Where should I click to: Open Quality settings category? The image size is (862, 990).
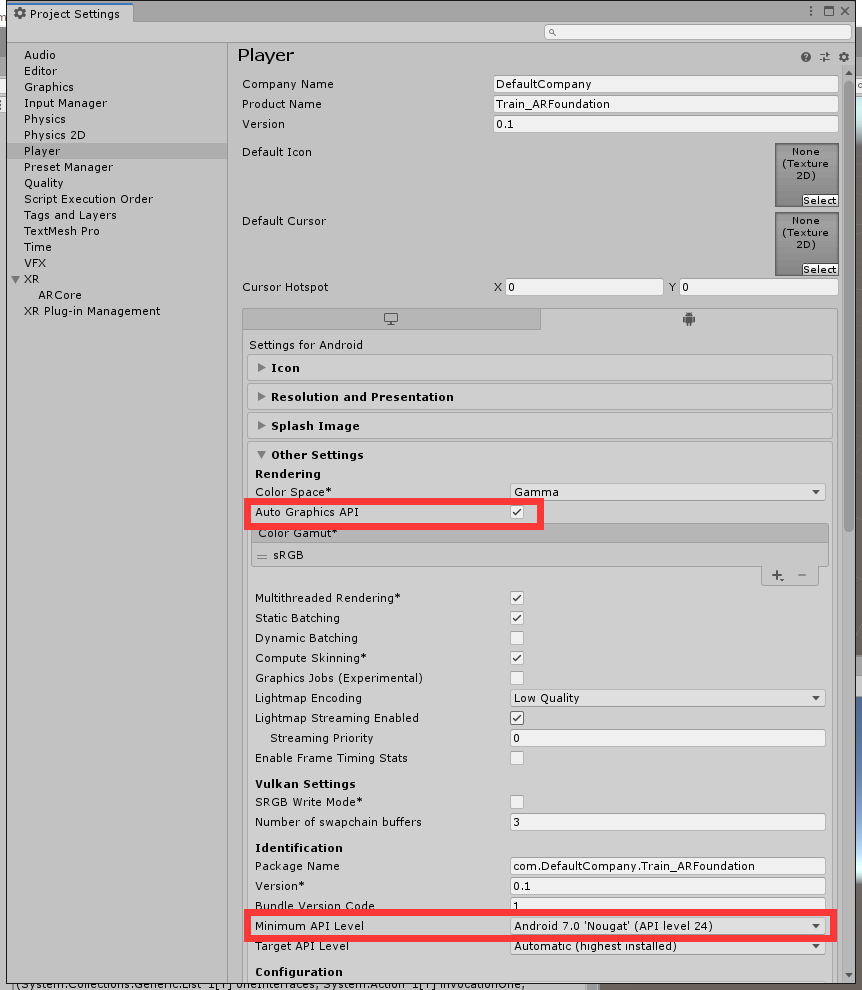pos(44,183)
